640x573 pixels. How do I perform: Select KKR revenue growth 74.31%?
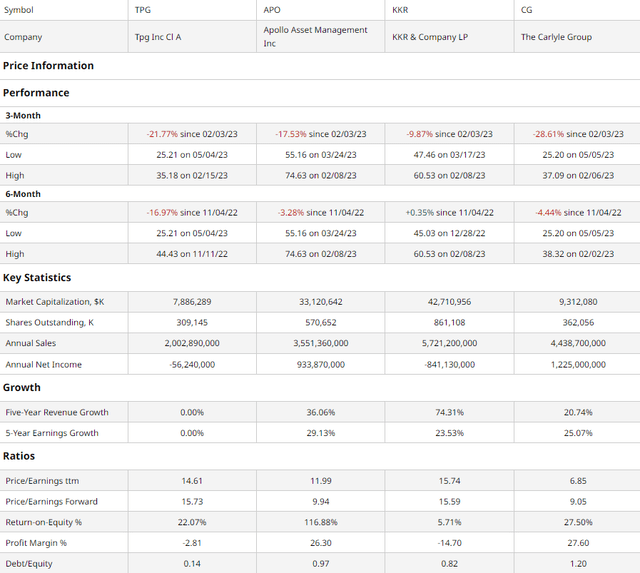(x=449, y=412)
